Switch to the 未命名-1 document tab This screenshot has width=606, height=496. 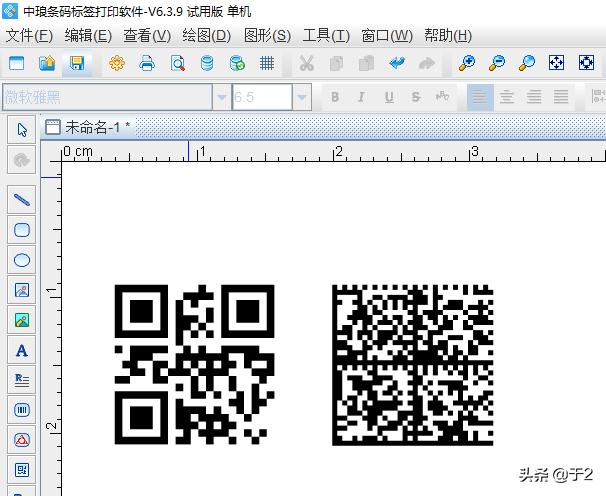coord(88,127)
